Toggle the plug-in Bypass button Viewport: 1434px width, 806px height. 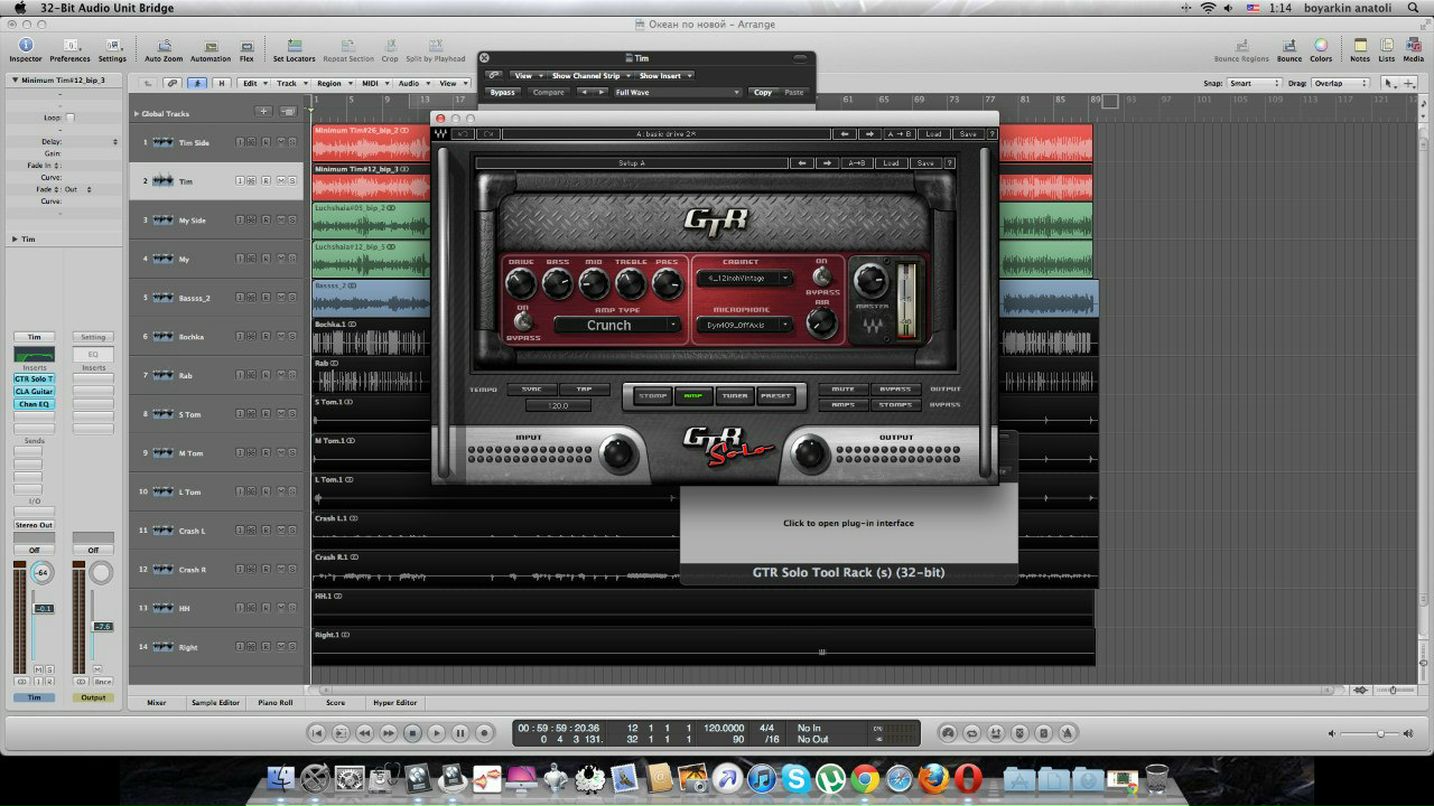tap(502, 92)
